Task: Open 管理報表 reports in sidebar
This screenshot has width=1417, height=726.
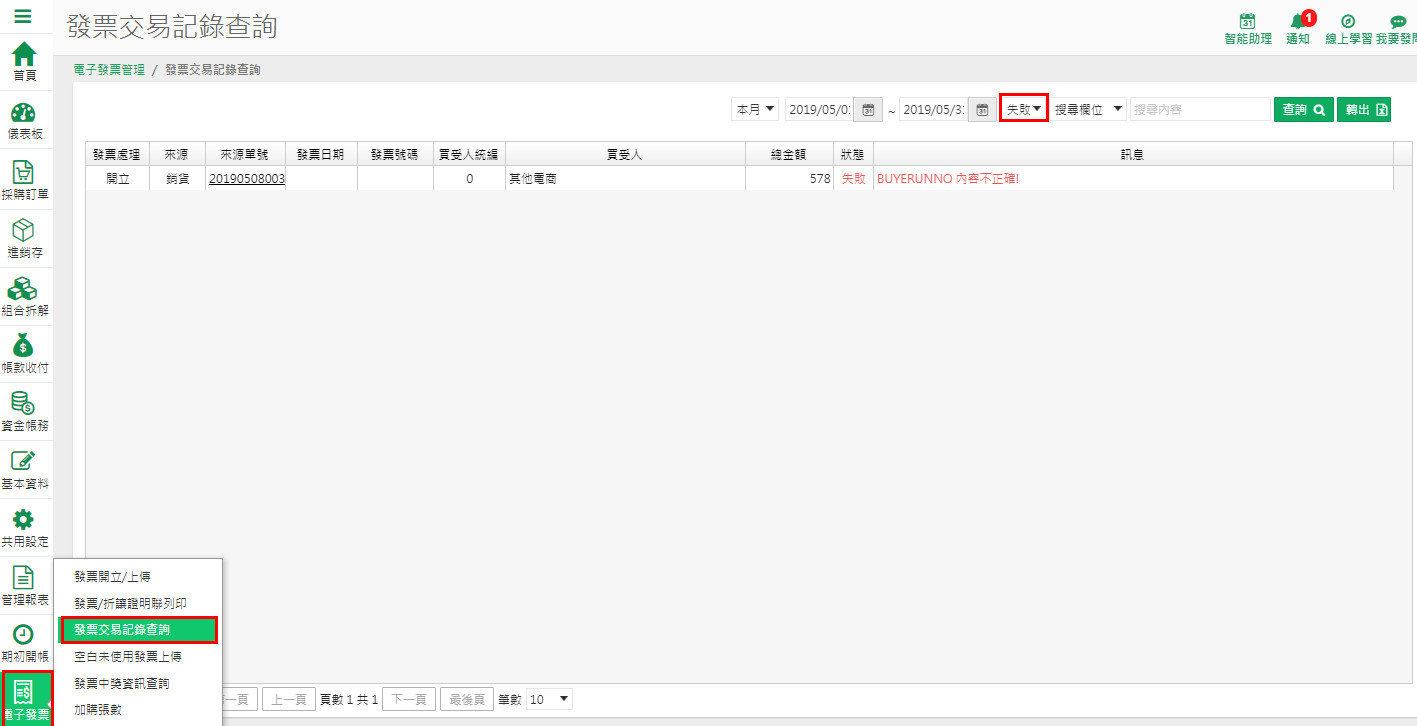Action: coord(24,584)
